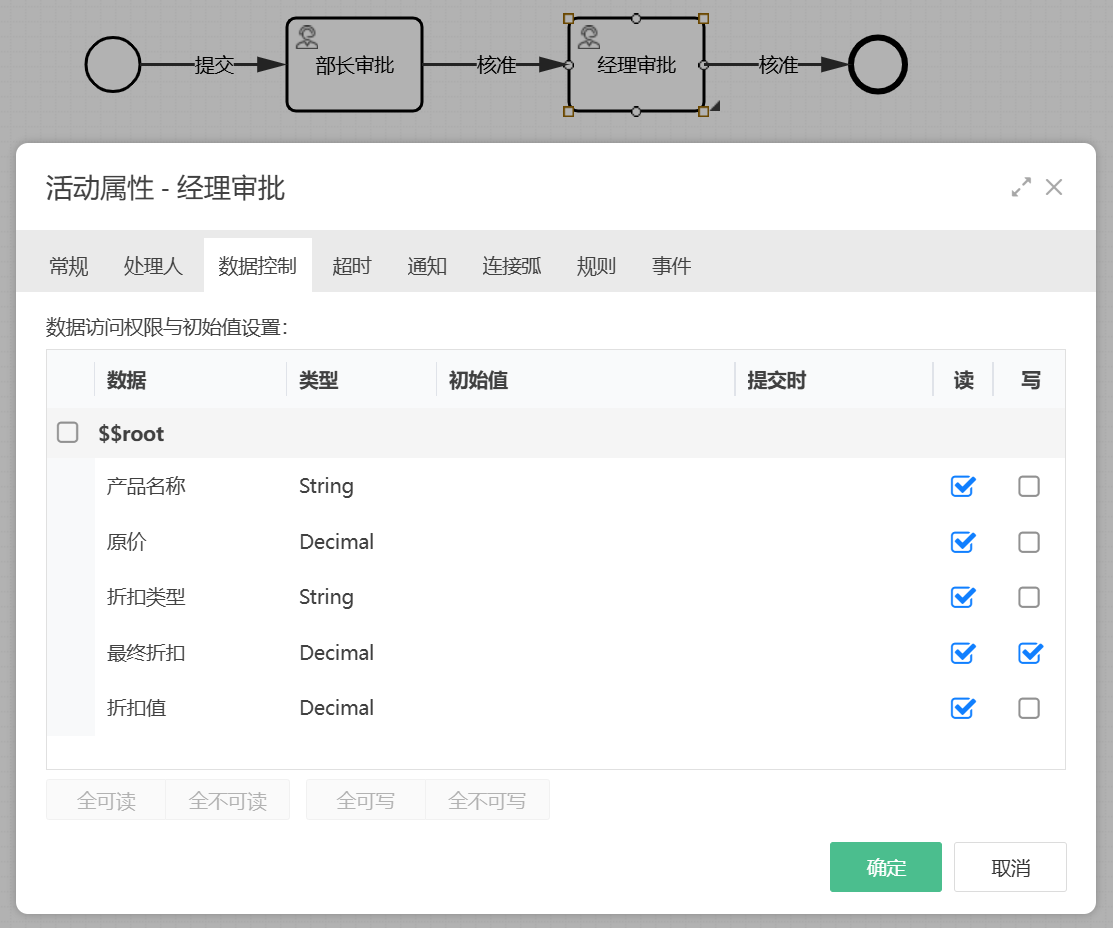Viewport: 1113px width, 928px height.
Task: Click the 取消 button
Action: click(1010, 867)
